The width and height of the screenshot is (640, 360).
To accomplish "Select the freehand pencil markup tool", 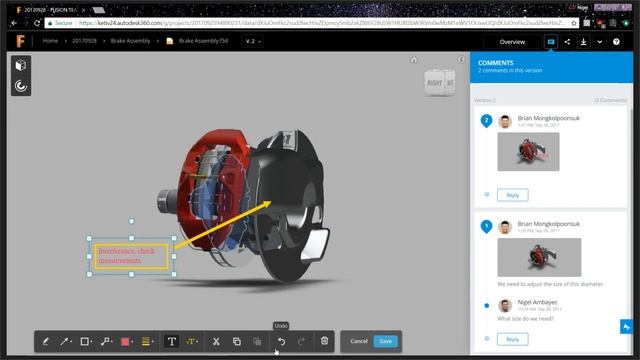I will (46, 342).
